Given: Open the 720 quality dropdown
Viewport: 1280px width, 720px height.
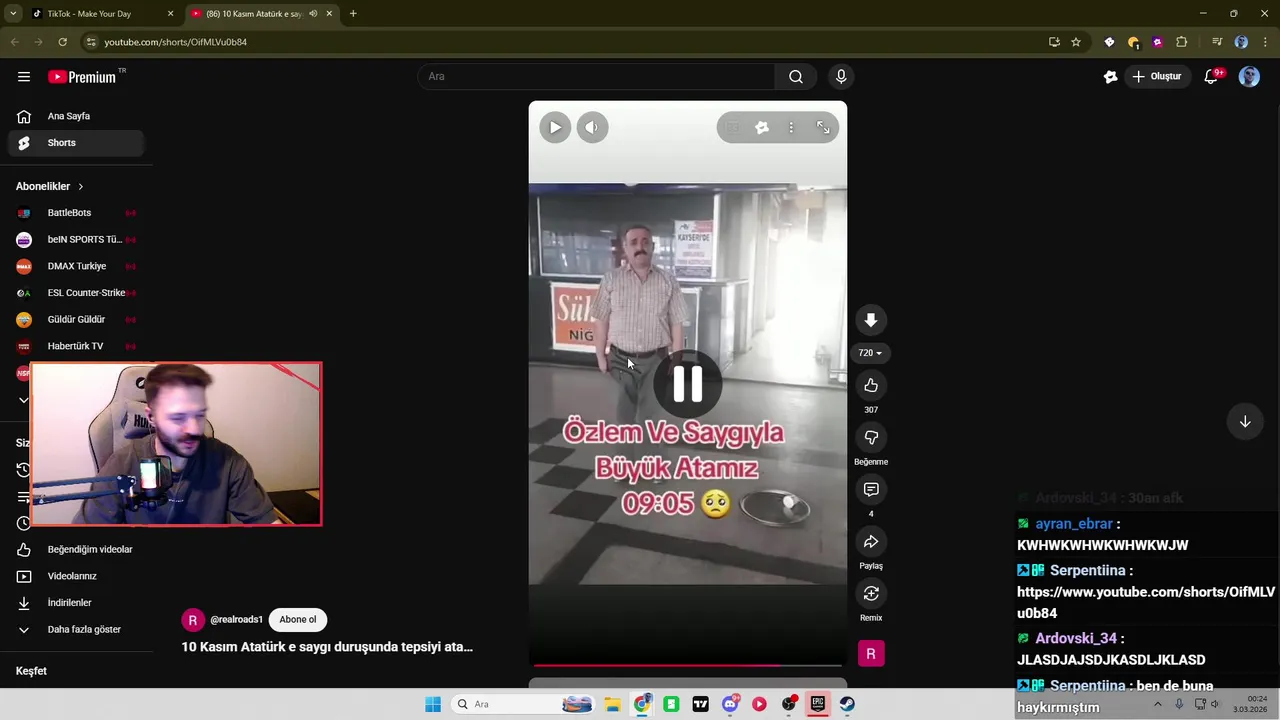Looking at the screenshot, I should [x=871, y=353].
